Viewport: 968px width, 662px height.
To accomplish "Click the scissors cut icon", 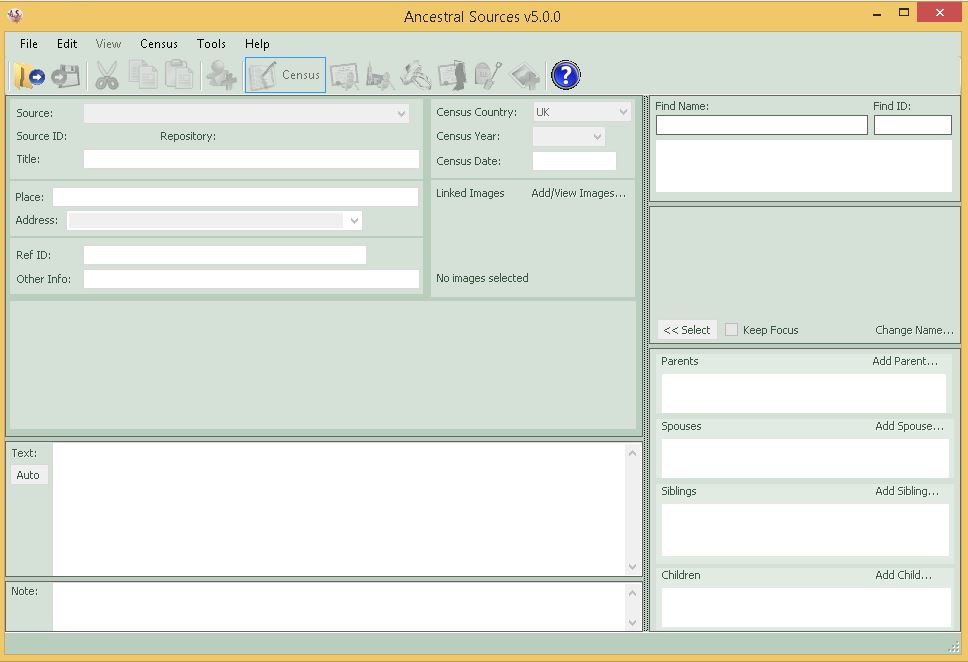I will click(107, 75).
